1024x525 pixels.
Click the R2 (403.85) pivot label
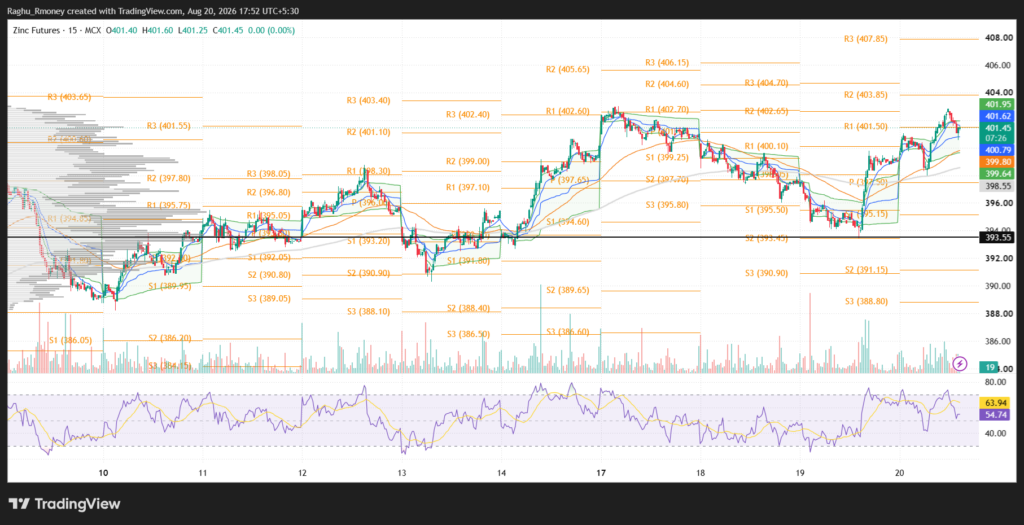click(866, 95)
